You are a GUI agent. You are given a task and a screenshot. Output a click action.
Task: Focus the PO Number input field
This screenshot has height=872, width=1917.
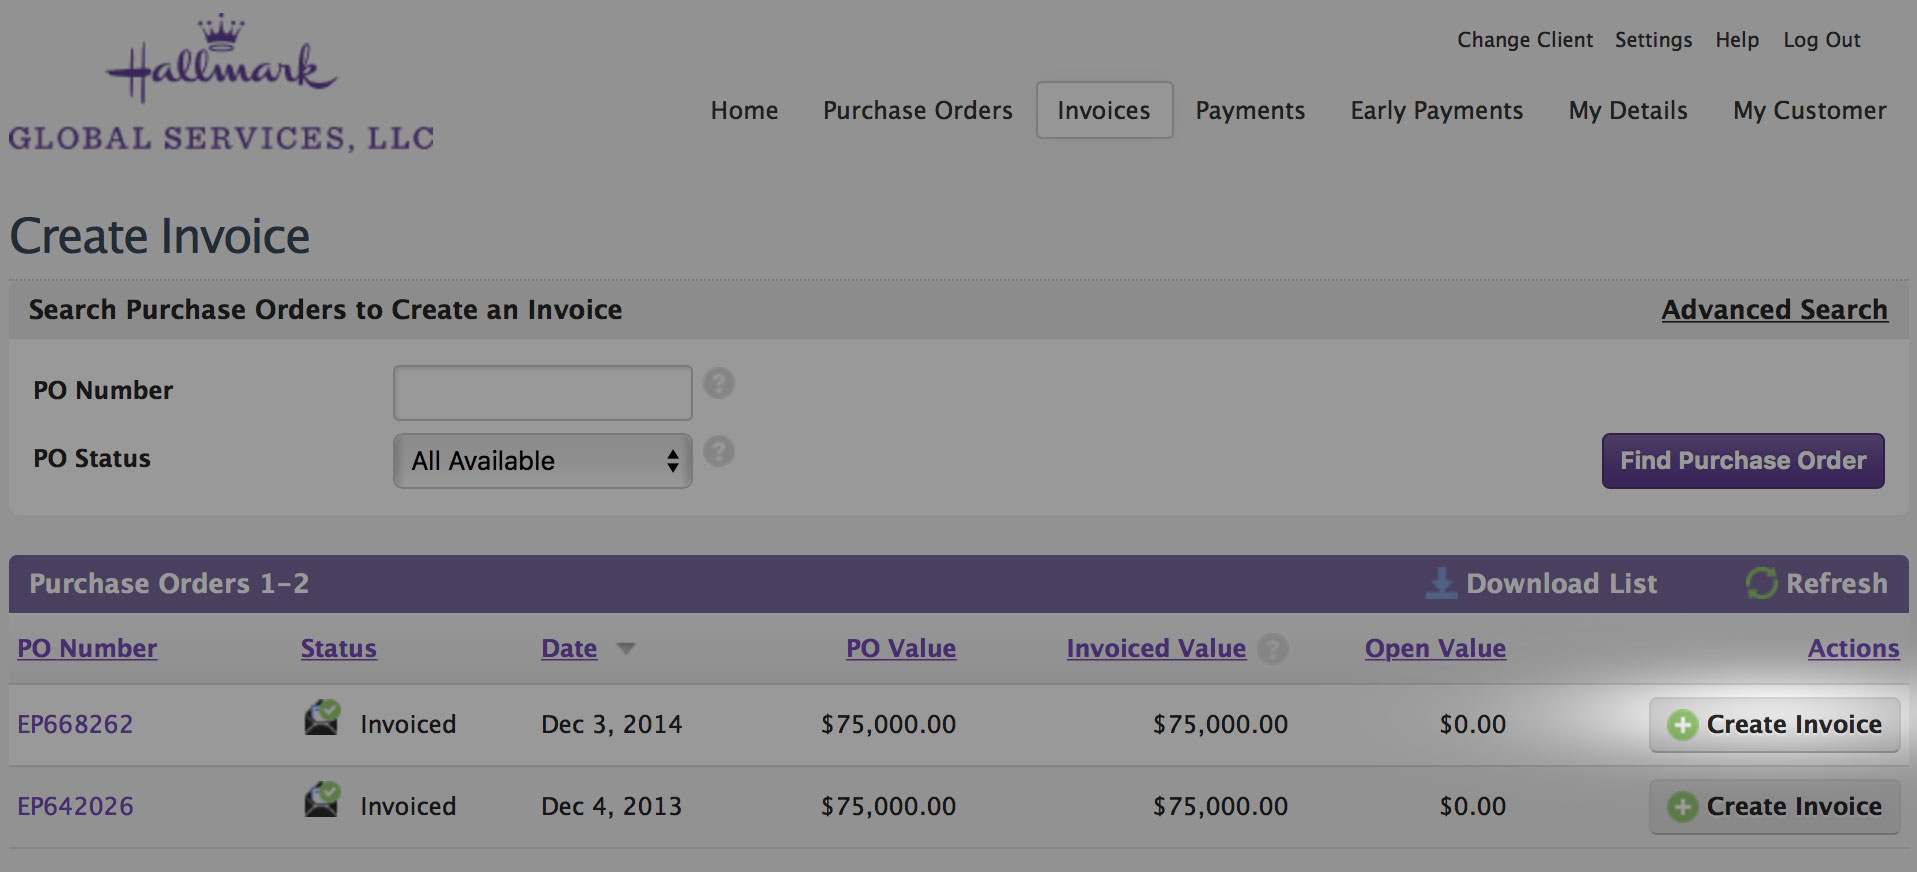coord(543,393)
